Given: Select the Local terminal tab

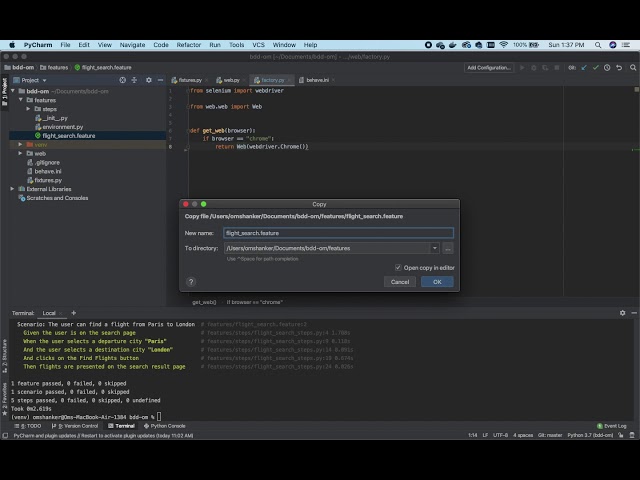Looking at the screenshot, I should (49, 313).
